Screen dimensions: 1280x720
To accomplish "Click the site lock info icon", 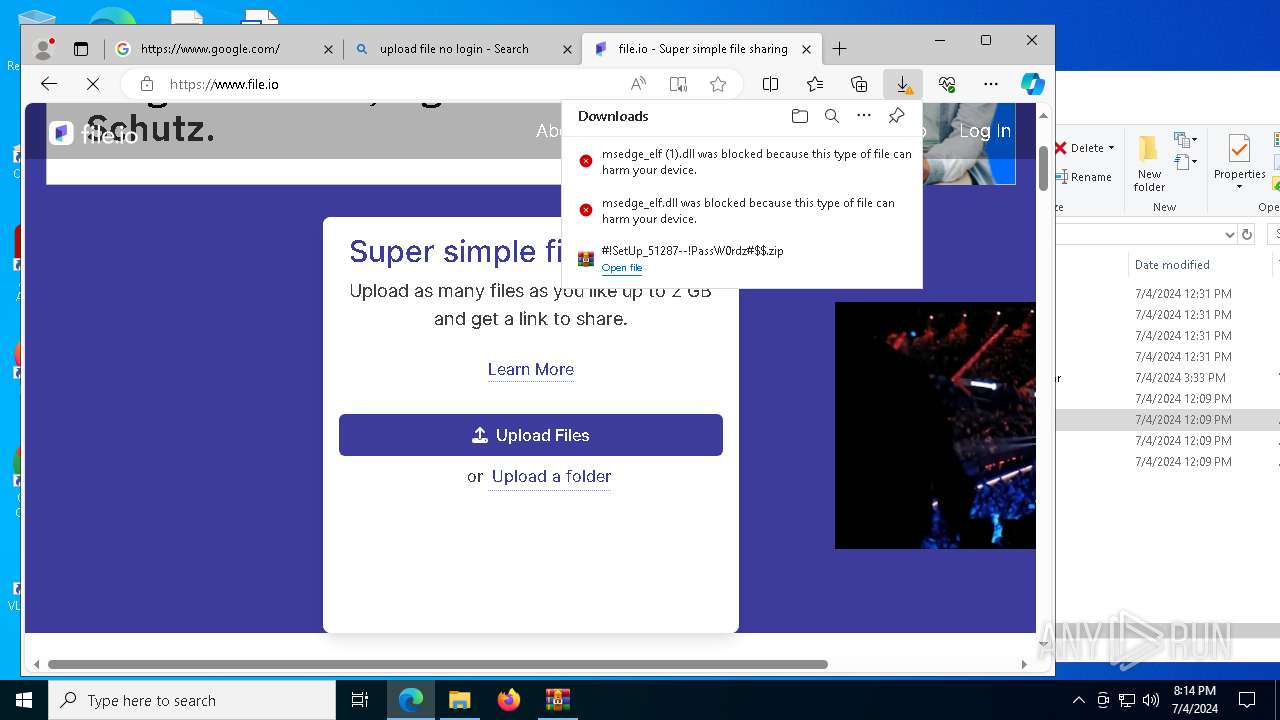I will pos(147,84).
